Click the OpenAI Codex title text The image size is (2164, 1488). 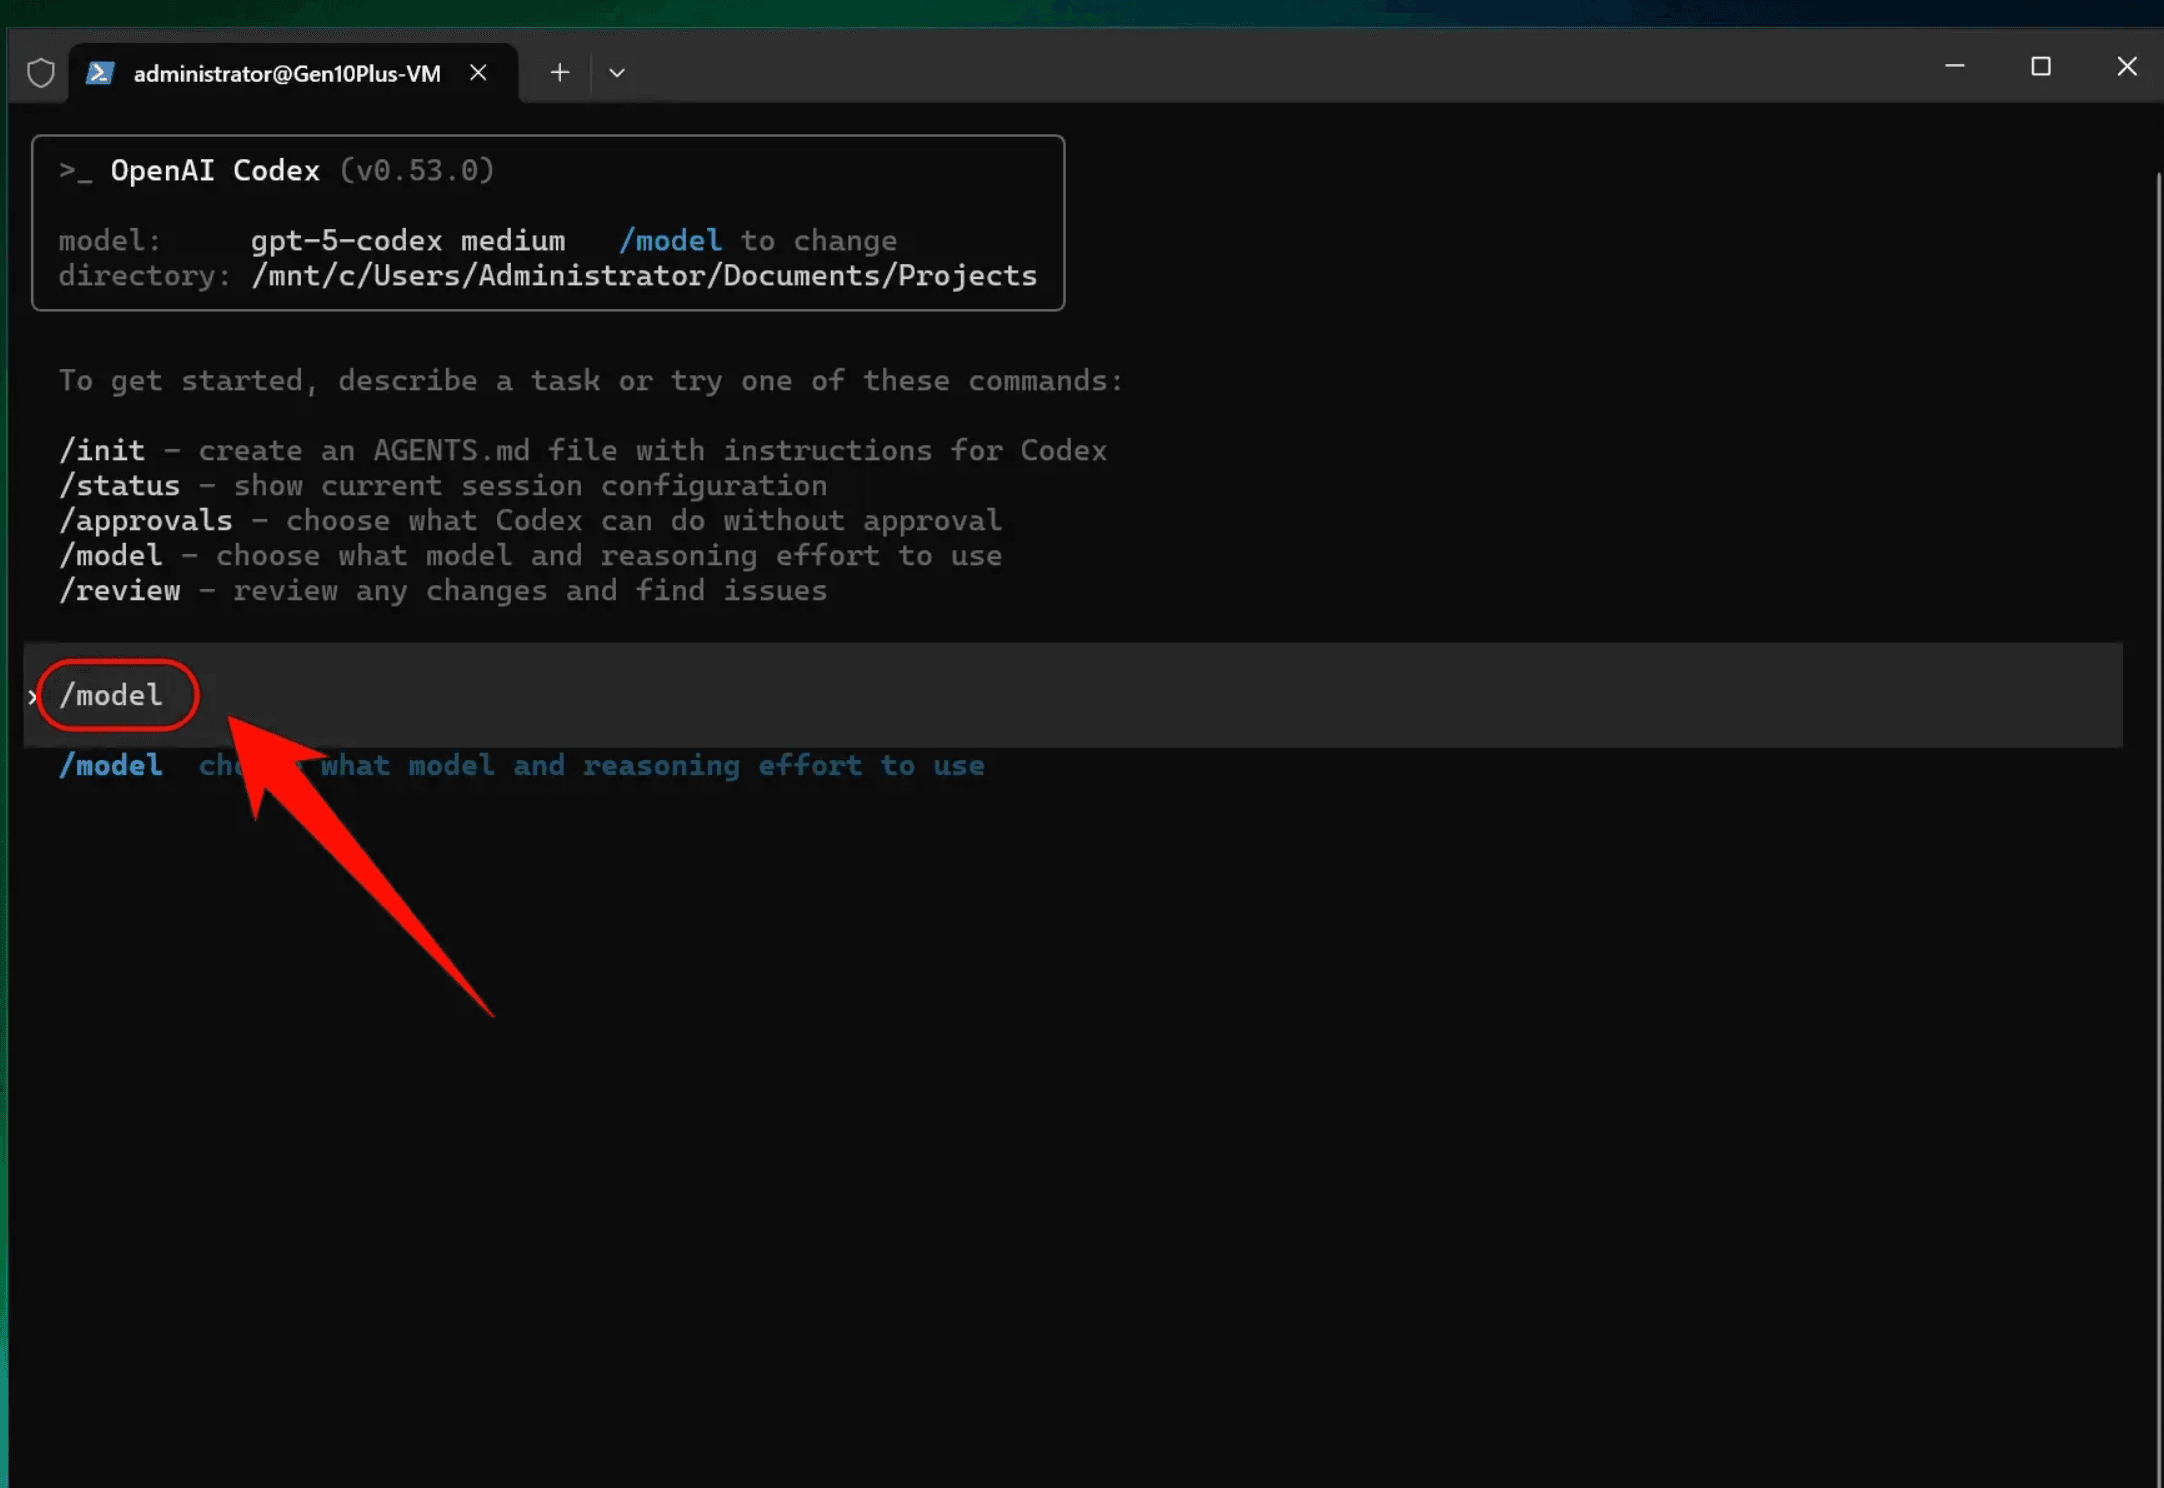215,171
